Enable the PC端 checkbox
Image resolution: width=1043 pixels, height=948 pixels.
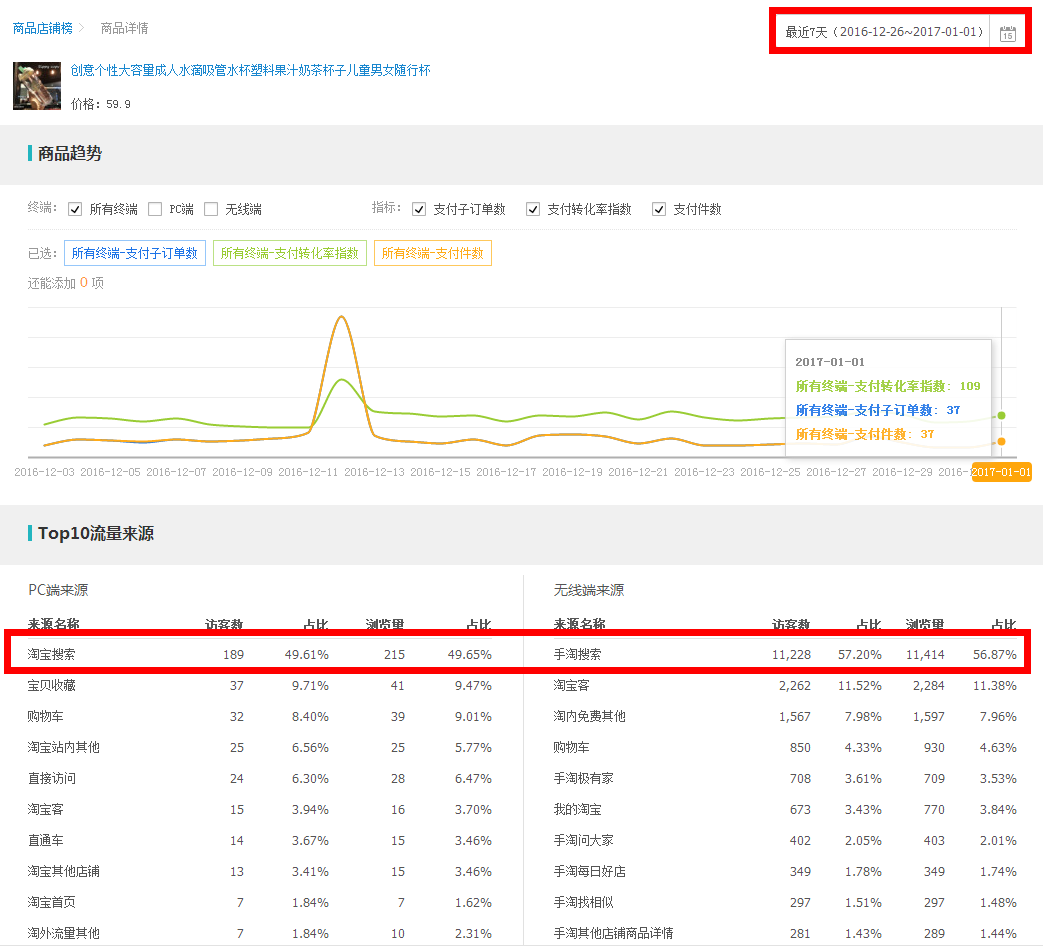(x=155, y=210)
